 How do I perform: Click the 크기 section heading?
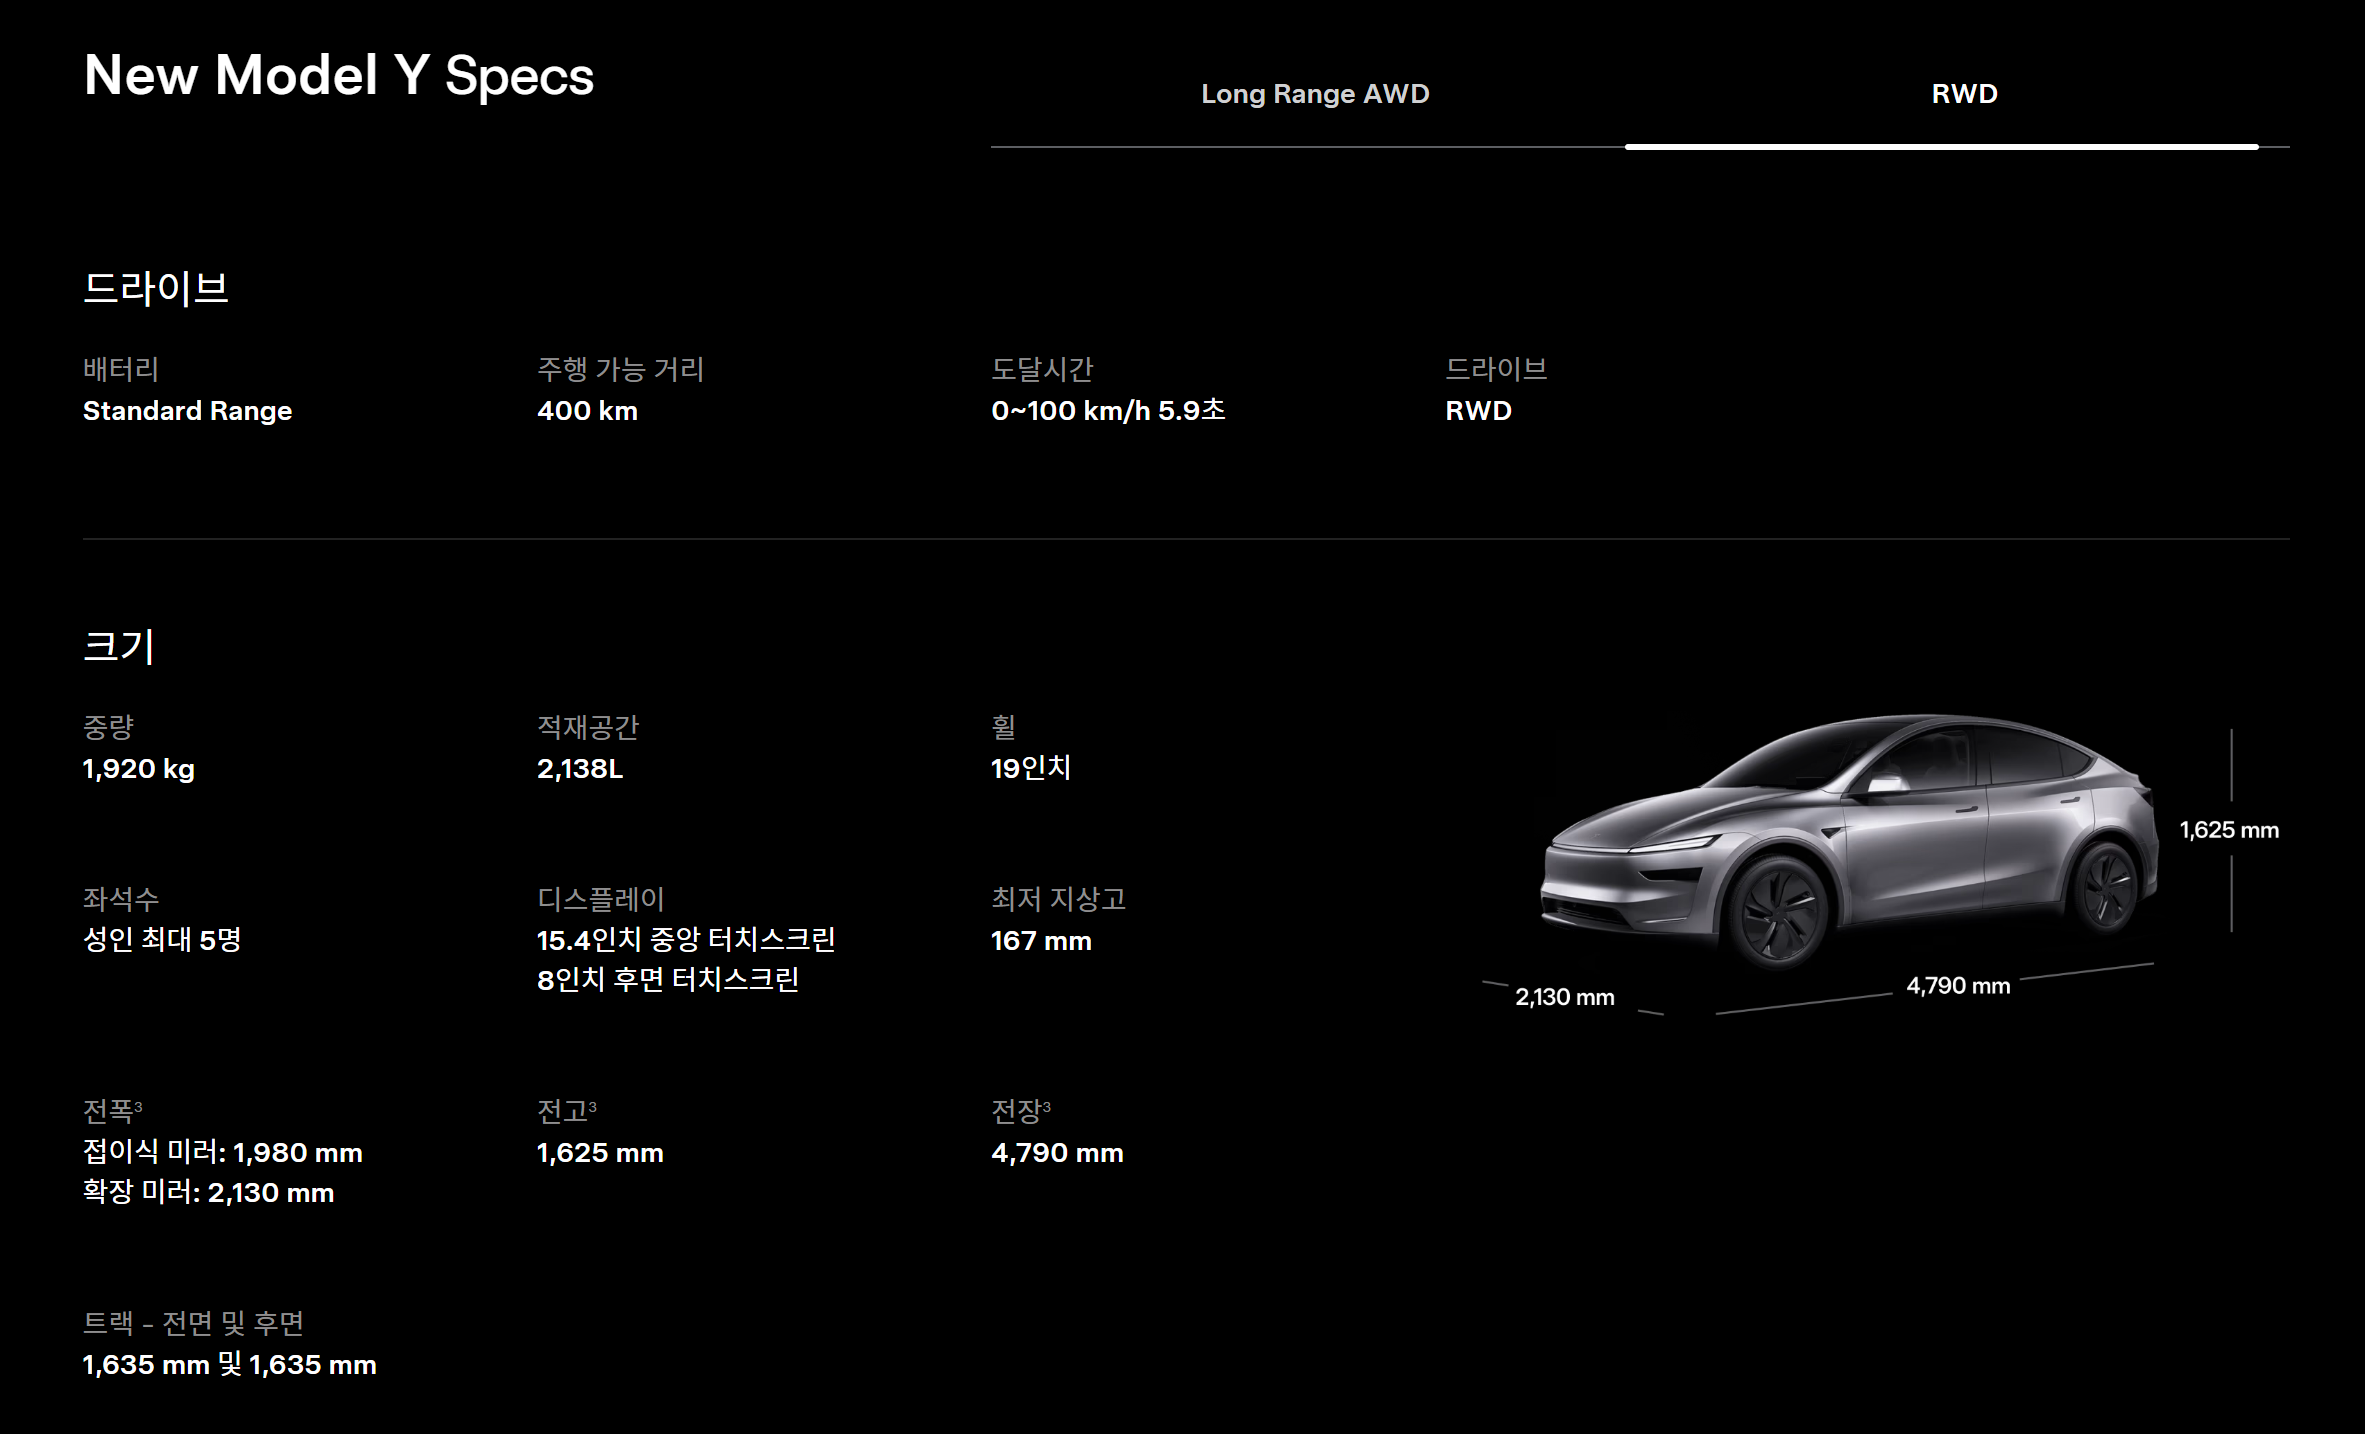pyautogui.click(x=118, y=646)
